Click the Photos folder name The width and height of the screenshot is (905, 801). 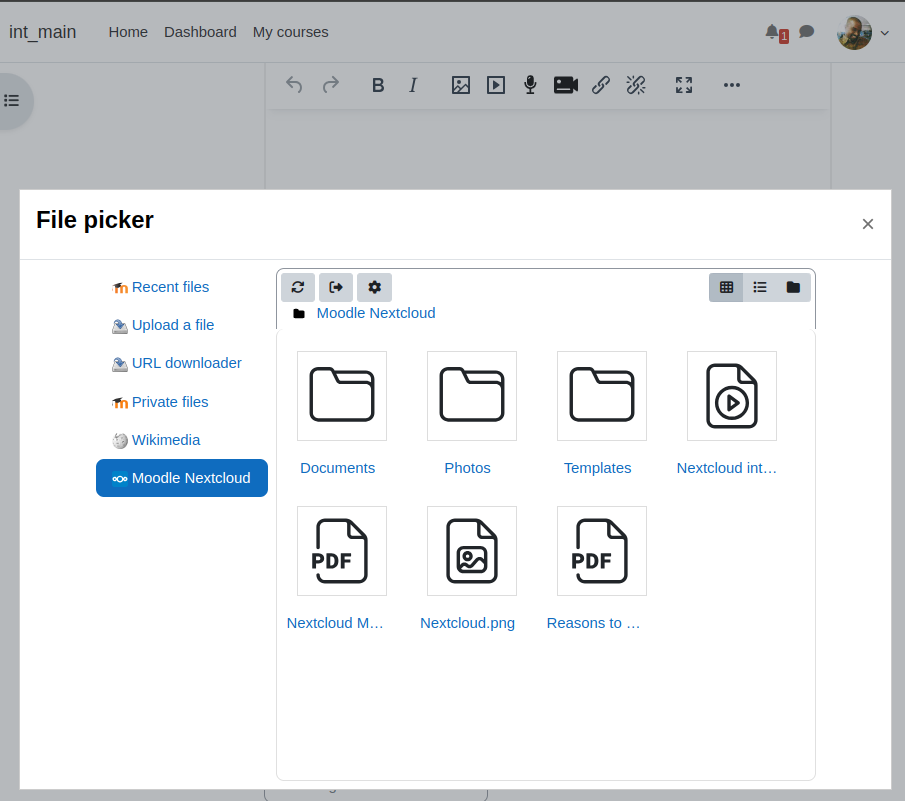pyautogui.click(x=468, y=468)
